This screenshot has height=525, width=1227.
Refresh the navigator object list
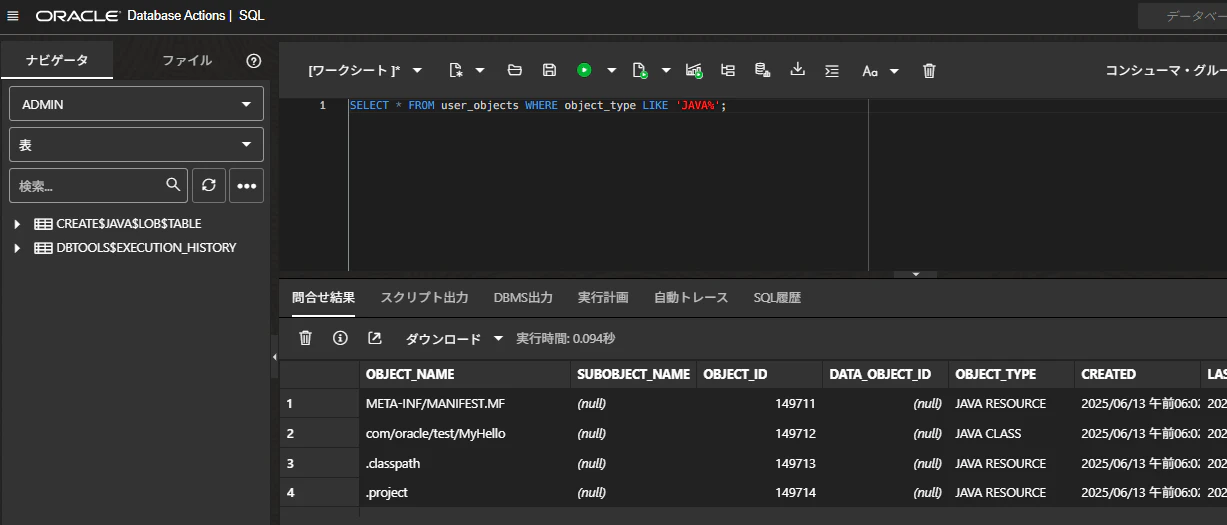click(x=208, y=185)
